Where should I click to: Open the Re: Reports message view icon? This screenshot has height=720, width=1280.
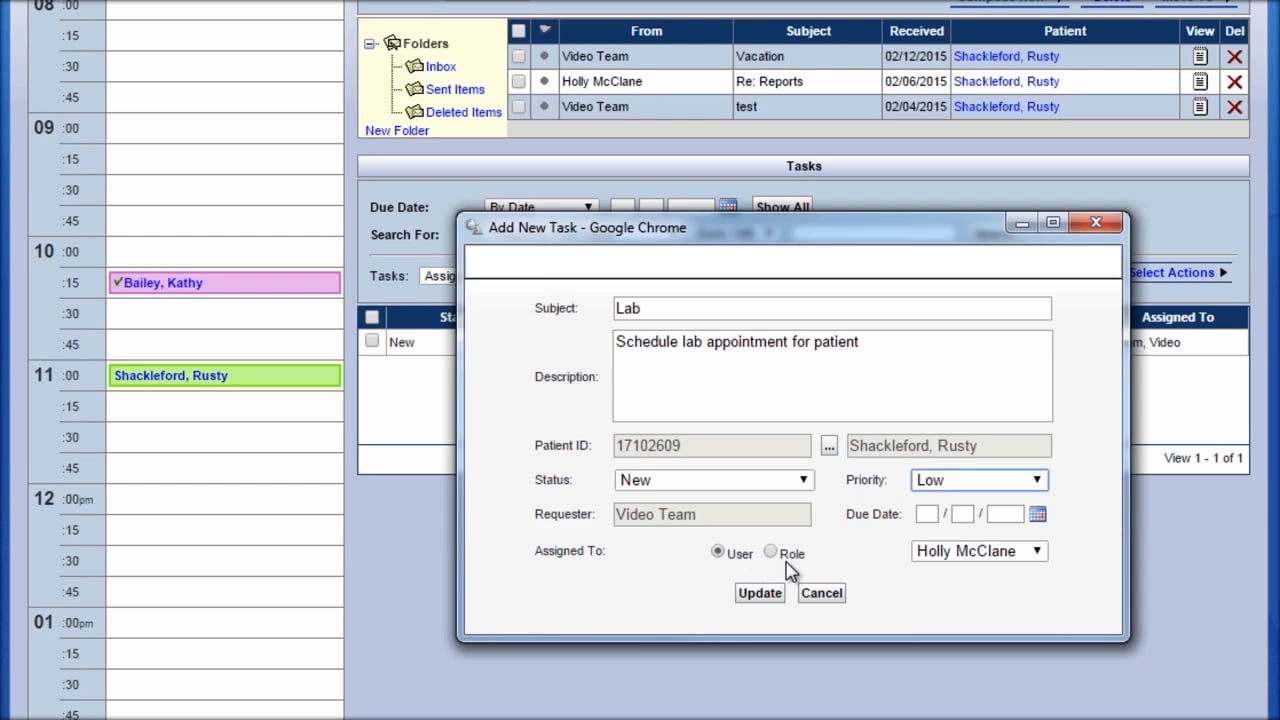point(1200,82)
